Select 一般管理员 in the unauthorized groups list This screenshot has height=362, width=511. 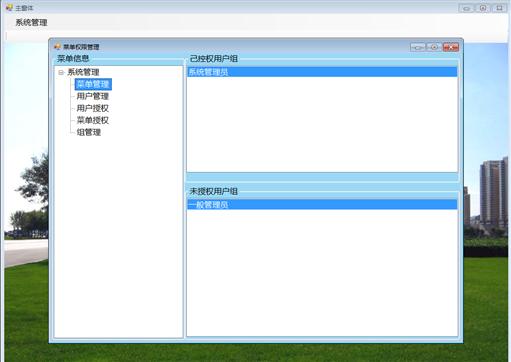point(322,205)
